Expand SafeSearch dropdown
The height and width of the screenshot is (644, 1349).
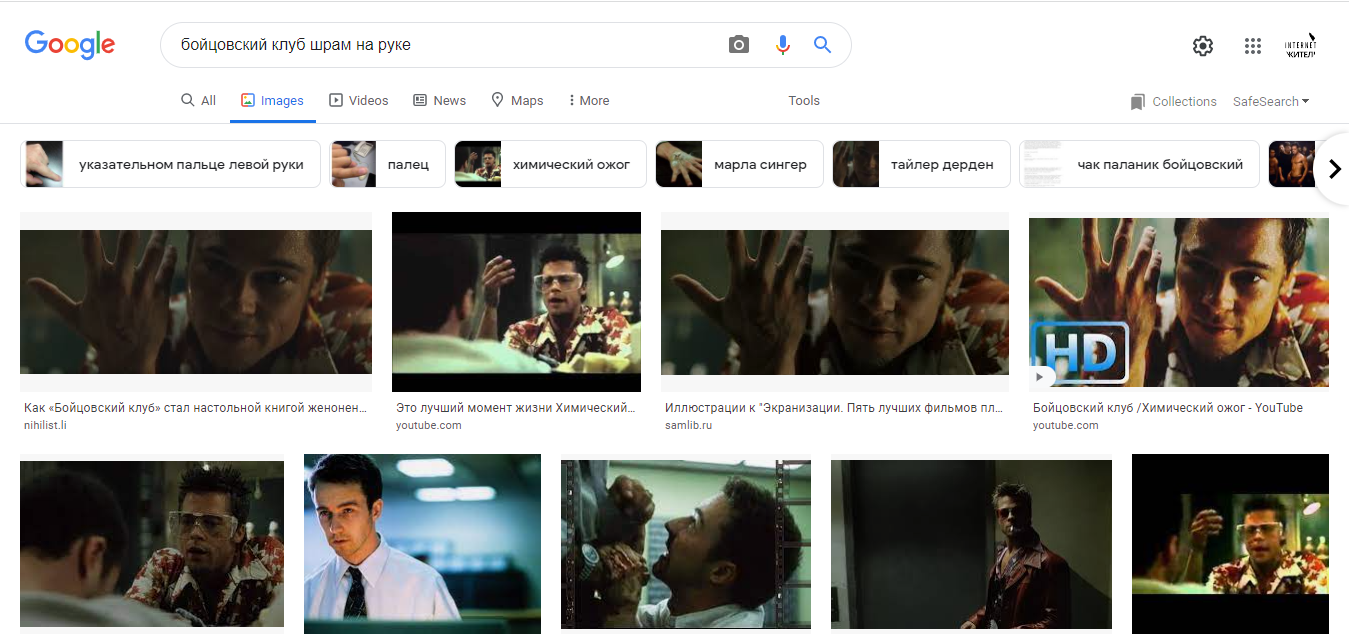(x=1271, y=101)
